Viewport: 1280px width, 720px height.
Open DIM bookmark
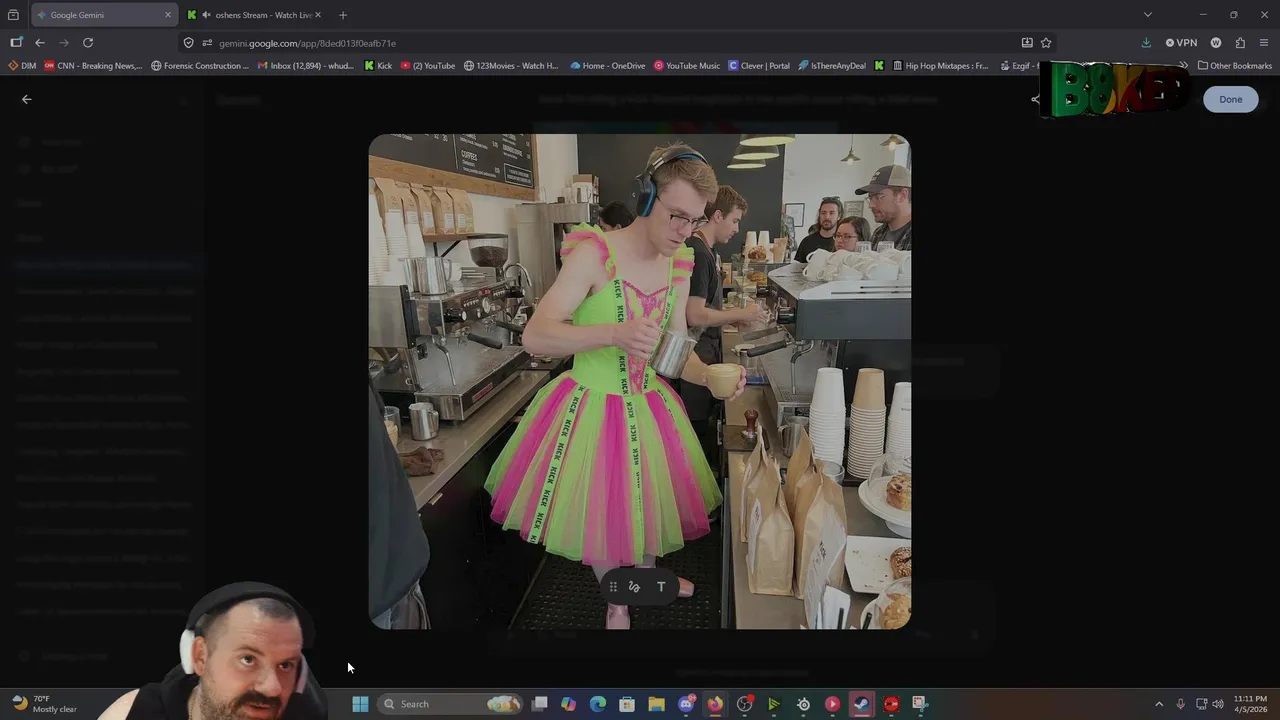pos(22,66)
